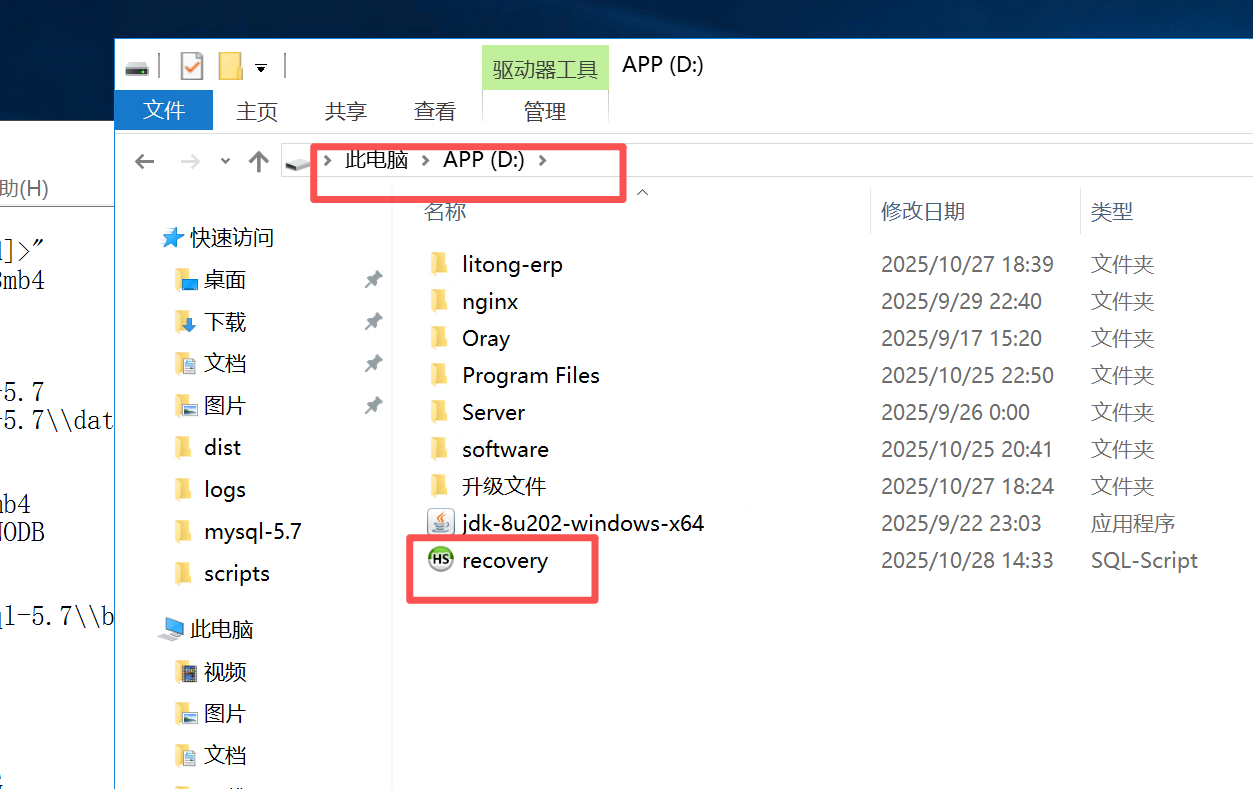Select the recovery file name
The width and height of the screenshot is (1253, 789).
point(505,560)
